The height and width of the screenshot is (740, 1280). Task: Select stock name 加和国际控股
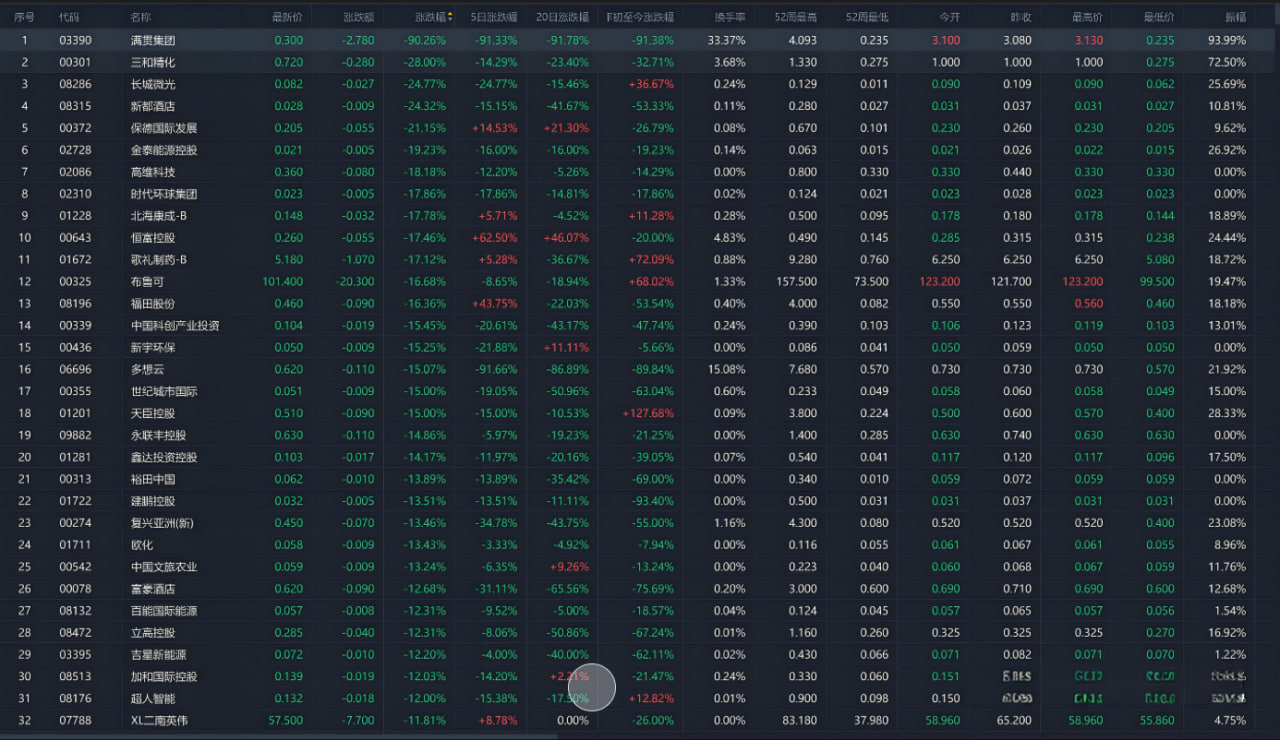[164, 677]
